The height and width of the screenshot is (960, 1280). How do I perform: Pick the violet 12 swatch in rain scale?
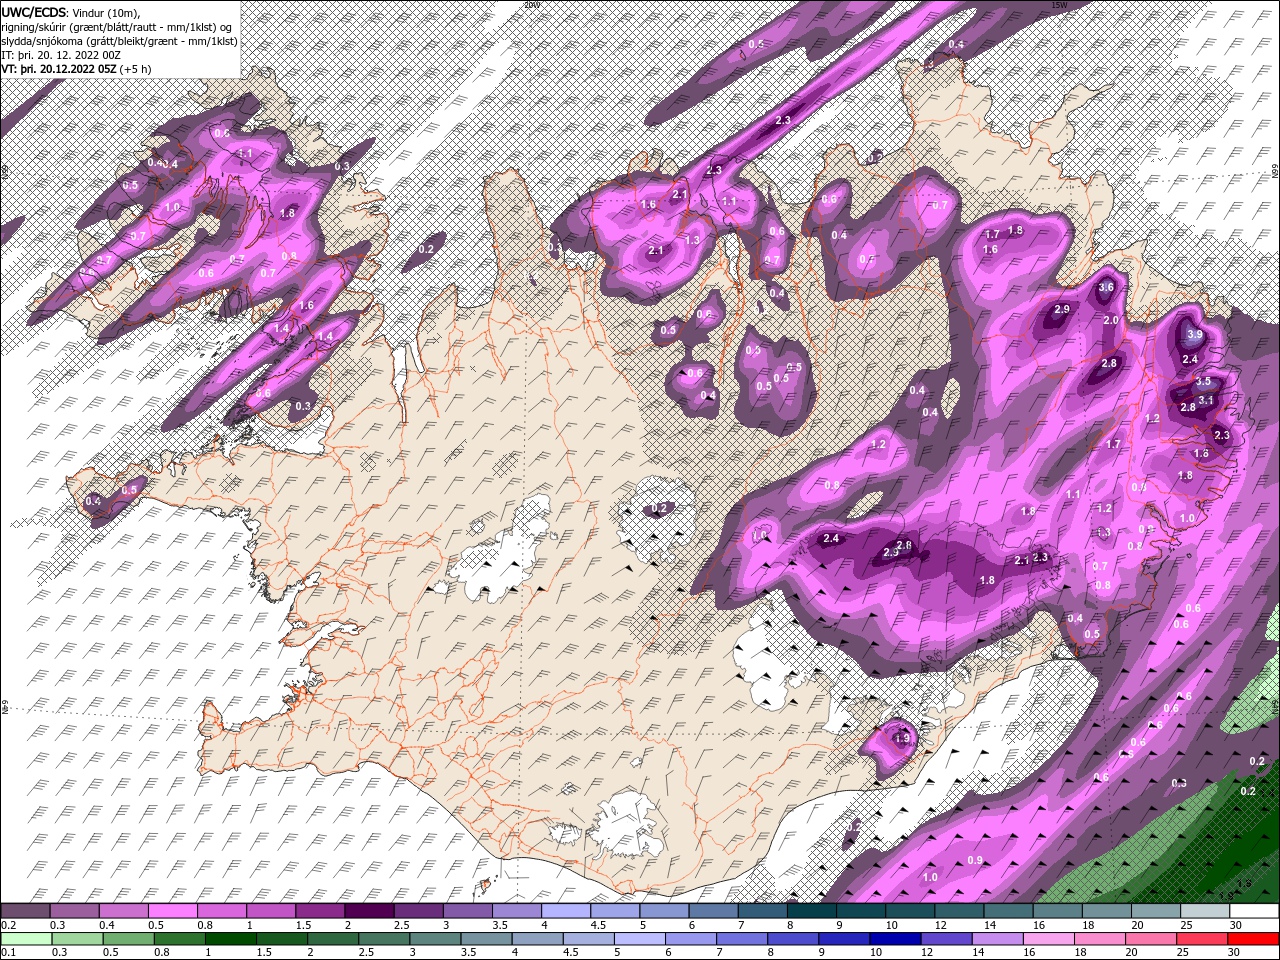tap(946, 939)
